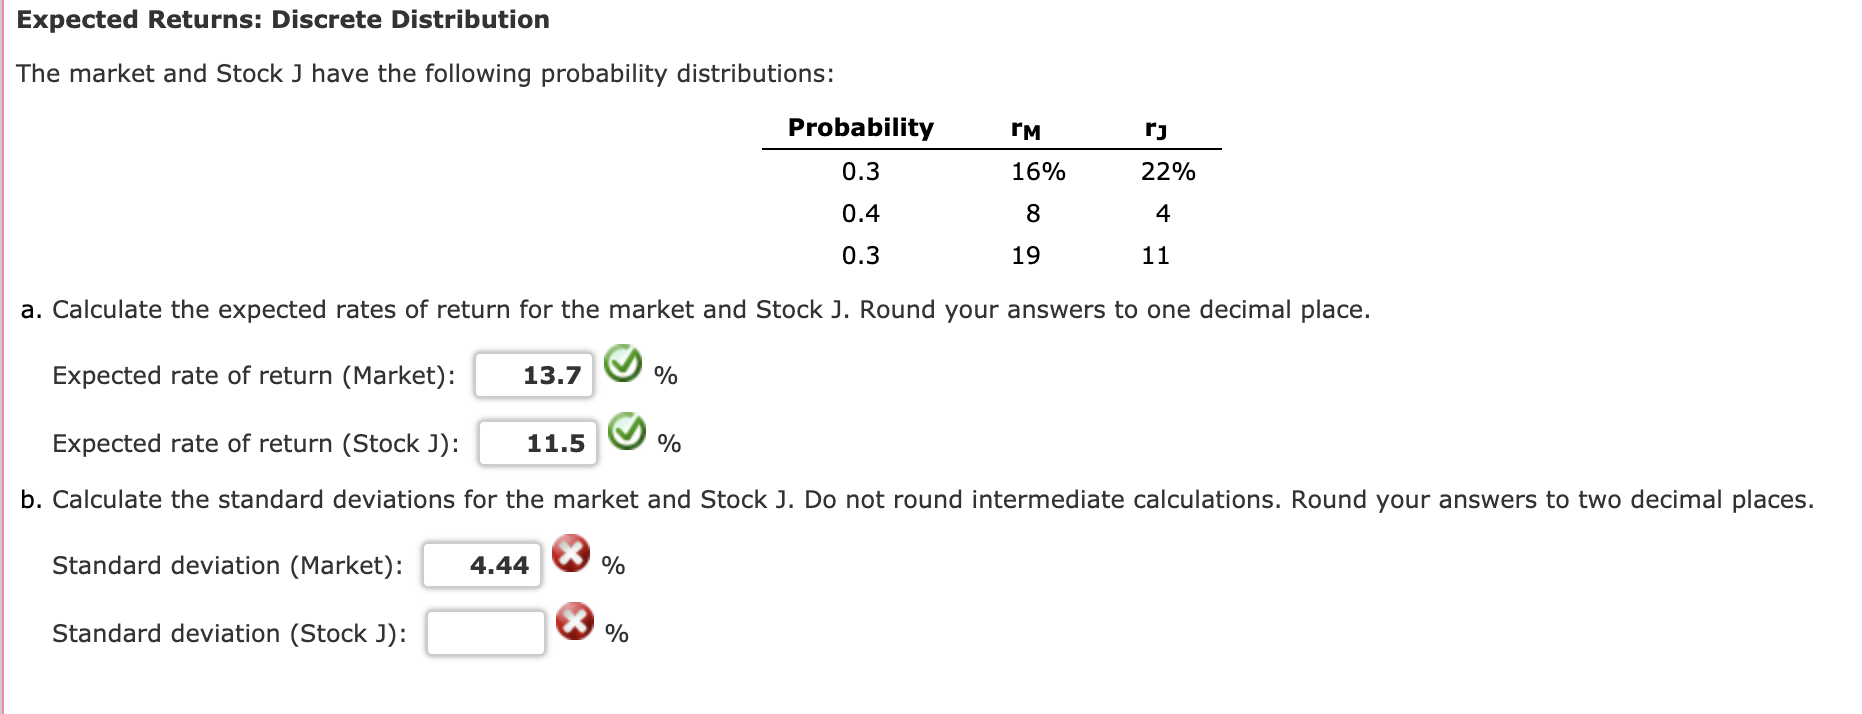Select the input field containing 11.5
Screen dimensions: 1862x714
click(538, 442)
